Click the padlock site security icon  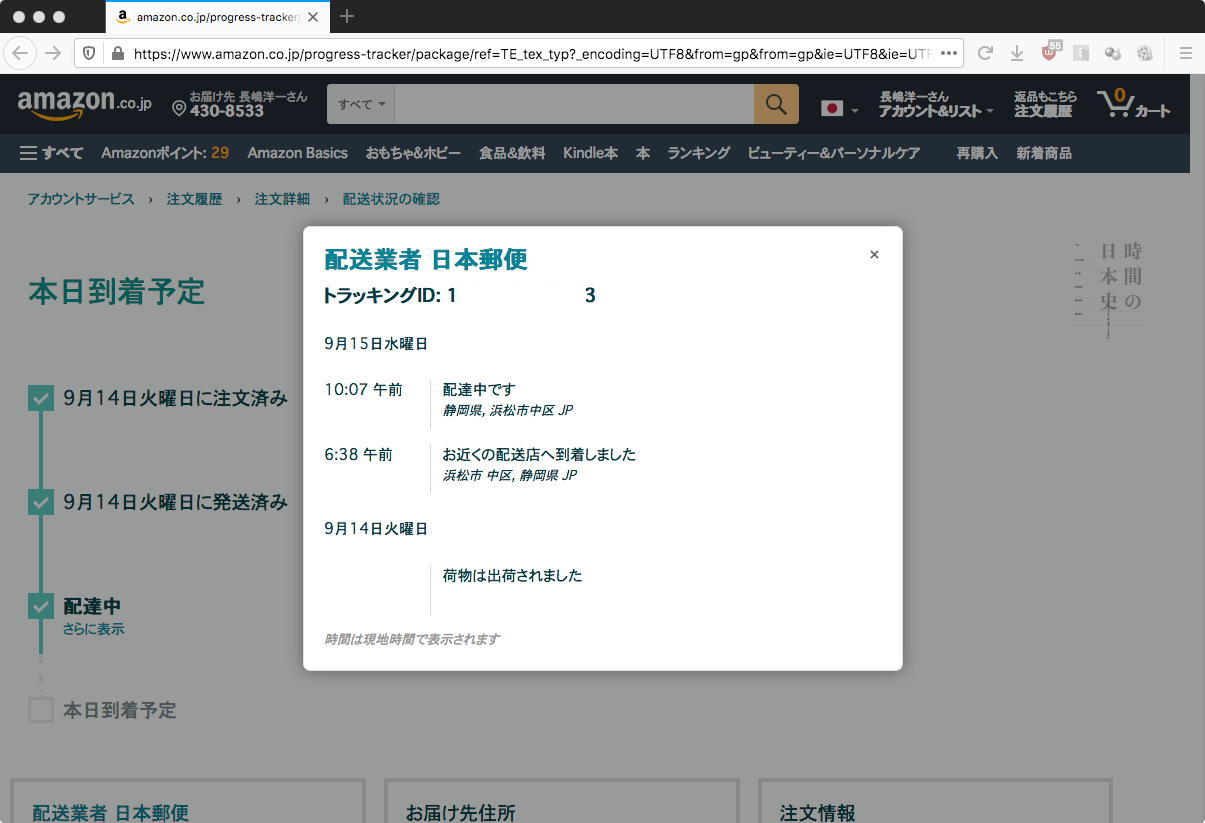117,53
